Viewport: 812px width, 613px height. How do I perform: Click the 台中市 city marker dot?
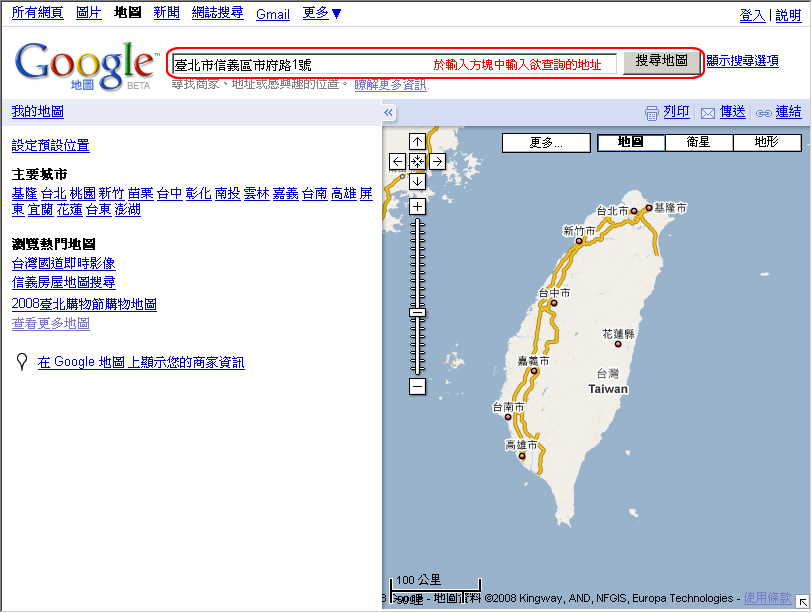(554, 303)
